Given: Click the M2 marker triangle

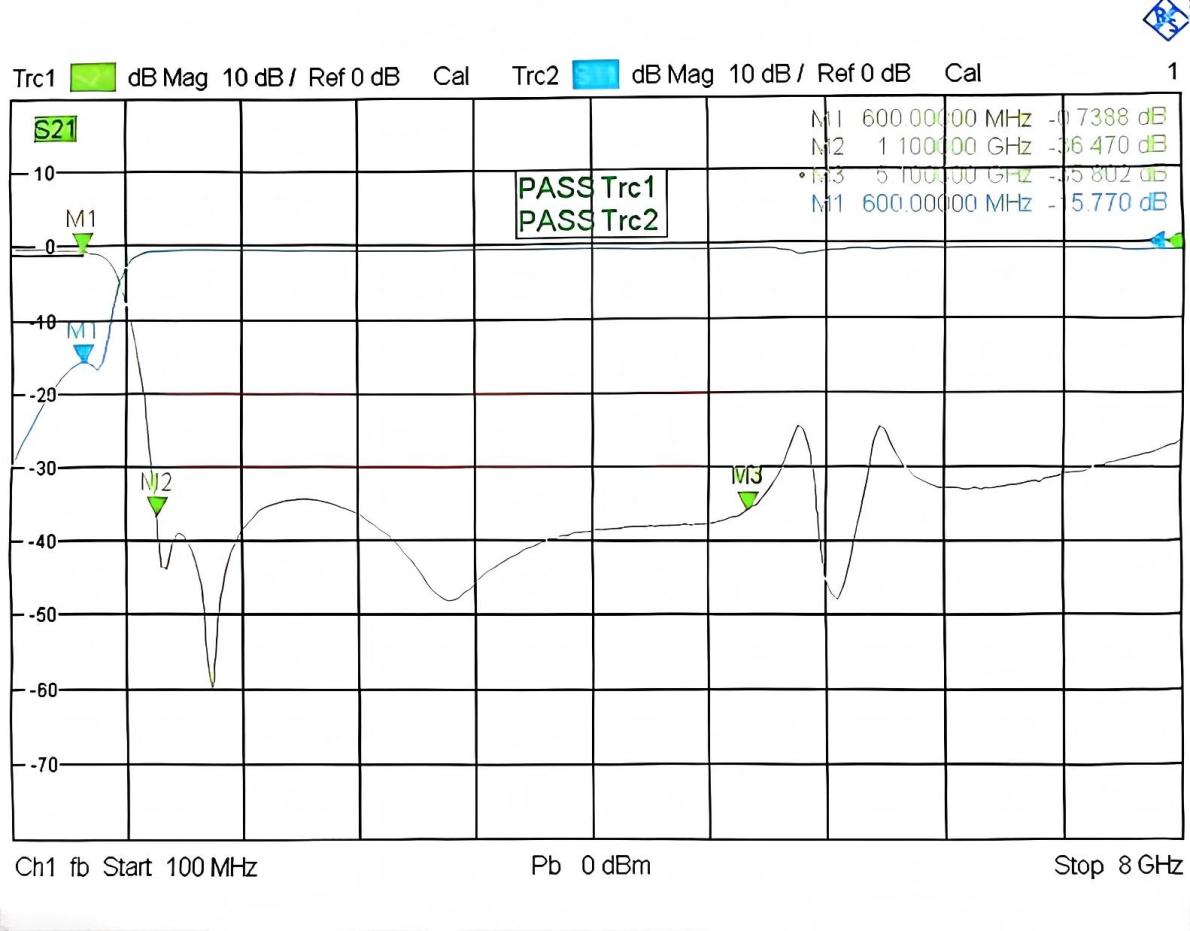Looking at the screenshot, I should coord(157,504).
